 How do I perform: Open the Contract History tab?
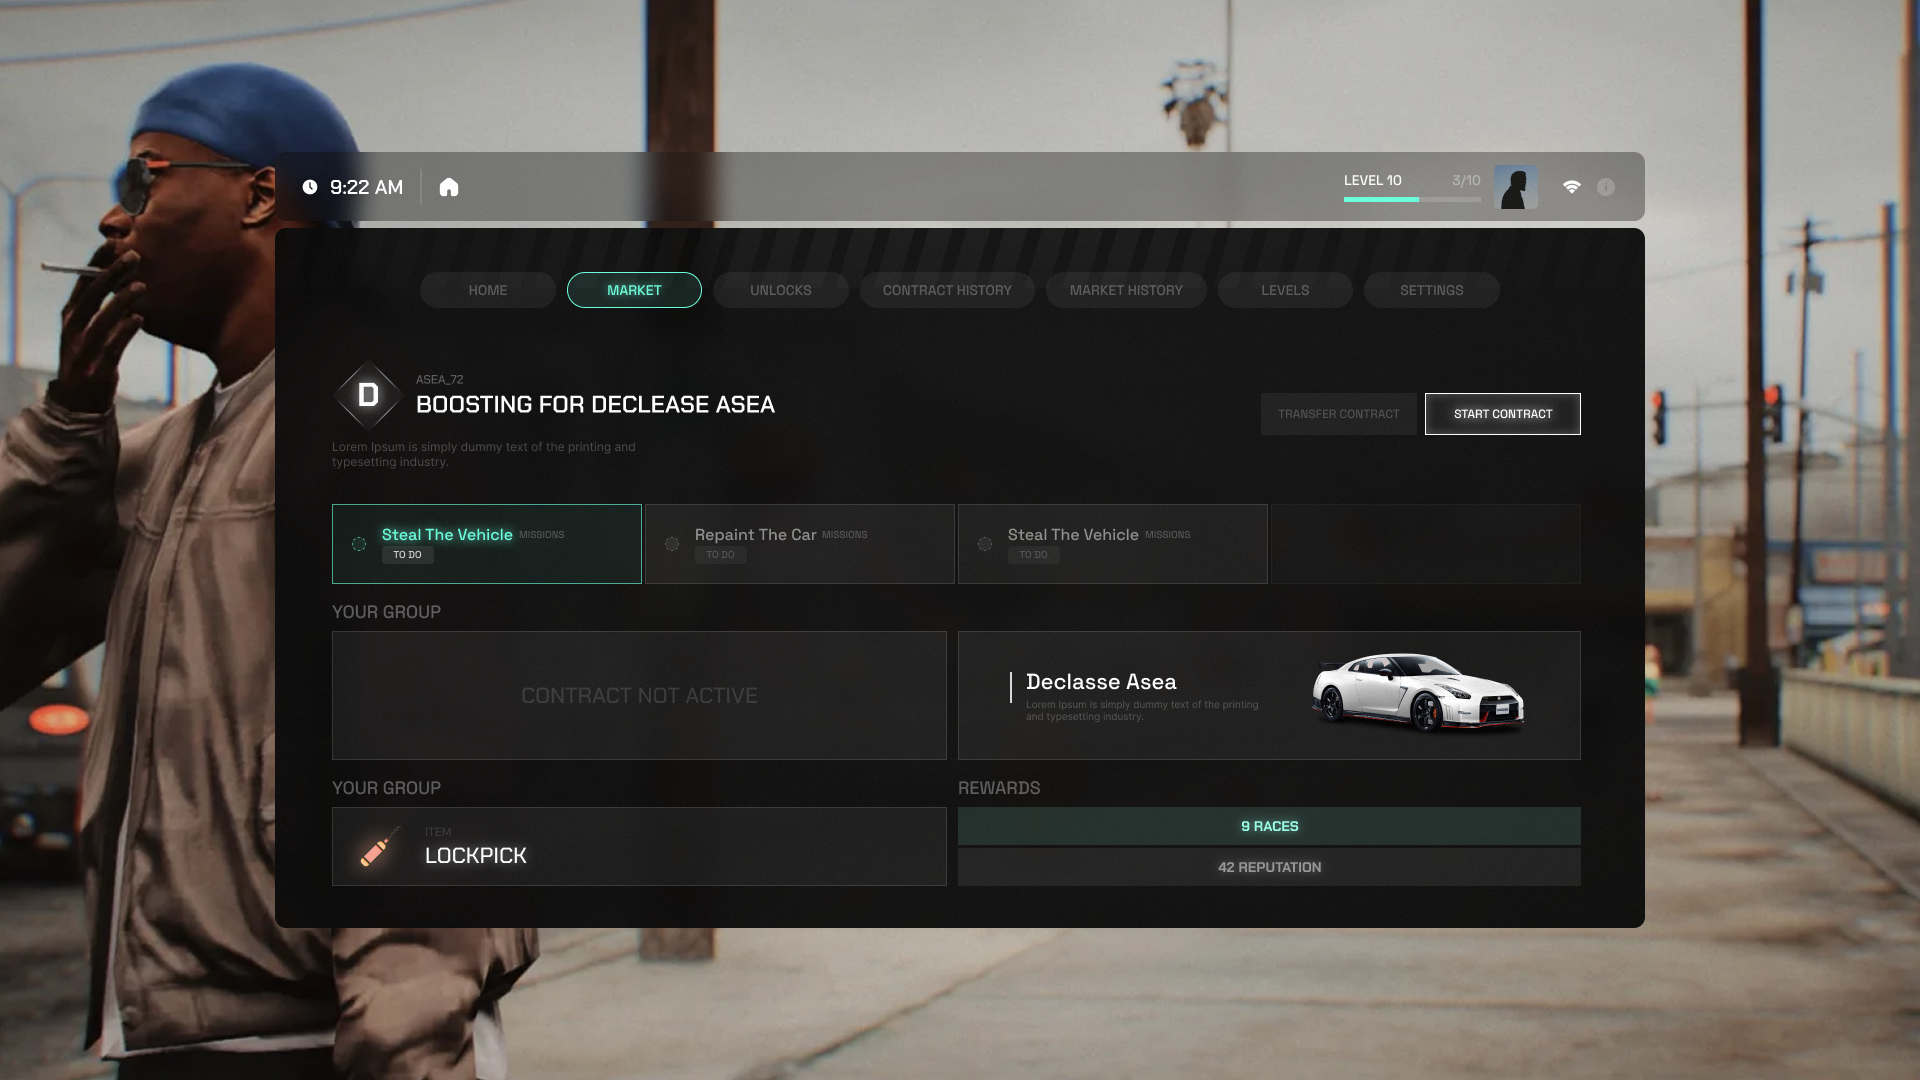point(946,290)
